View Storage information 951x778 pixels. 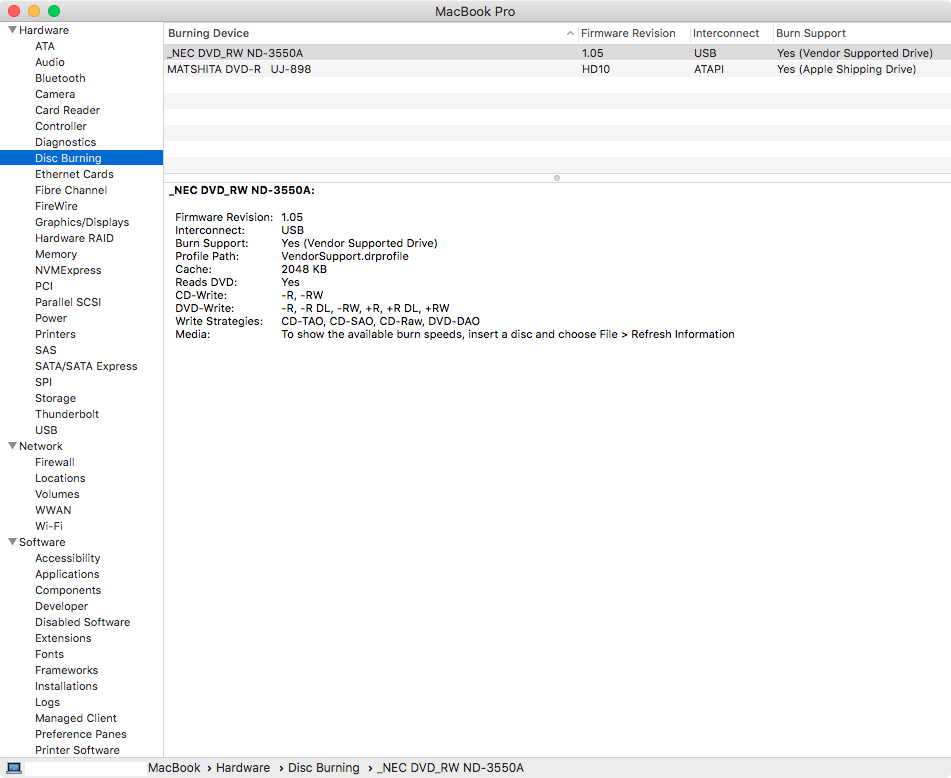(x=55, y=398)
